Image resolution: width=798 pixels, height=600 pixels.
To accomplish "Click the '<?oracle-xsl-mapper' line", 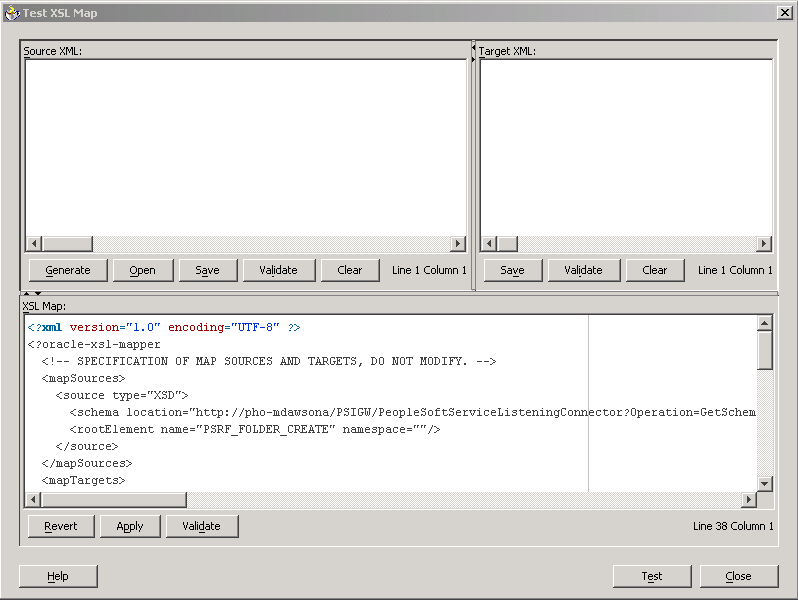I will tap(94, 345).
